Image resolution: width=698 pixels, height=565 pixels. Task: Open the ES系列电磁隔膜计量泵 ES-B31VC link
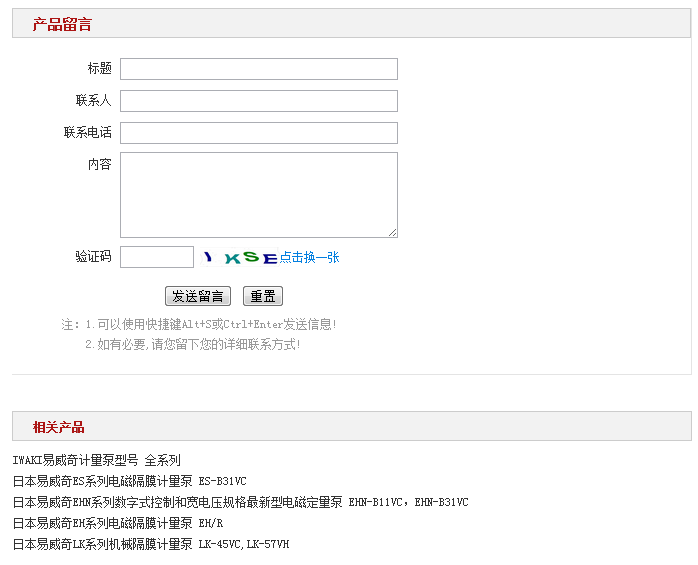coord(130,481)
